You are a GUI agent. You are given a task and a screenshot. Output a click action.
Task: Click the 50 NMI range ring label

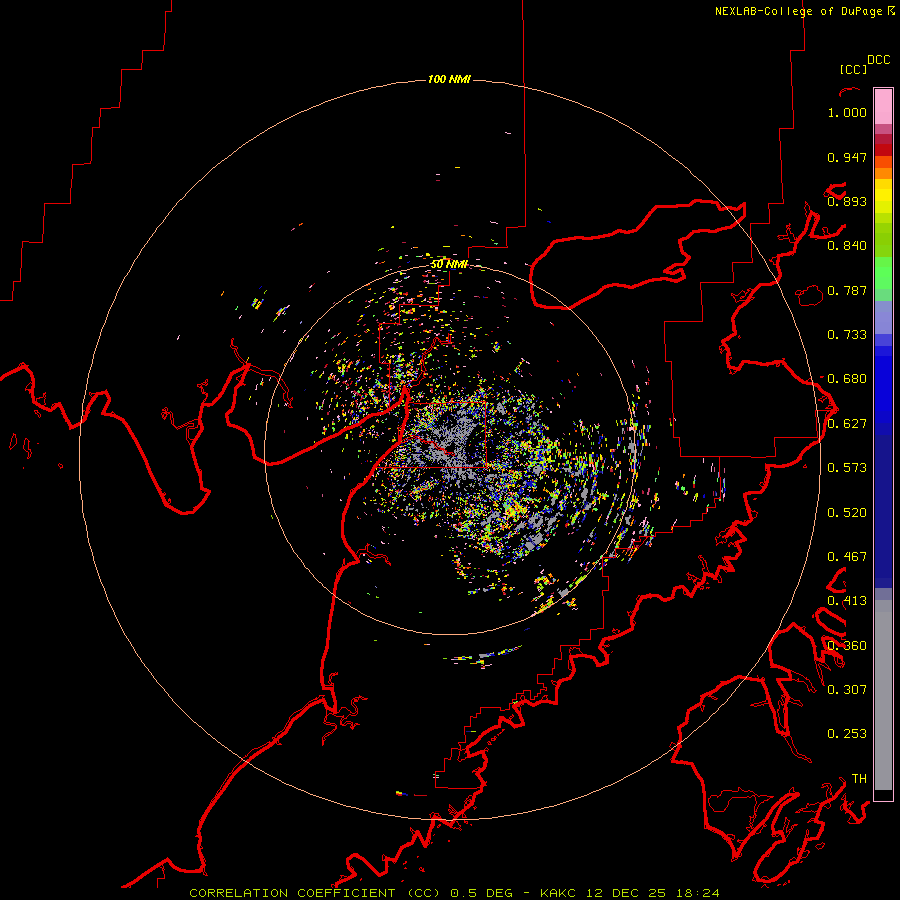[449, 264]
